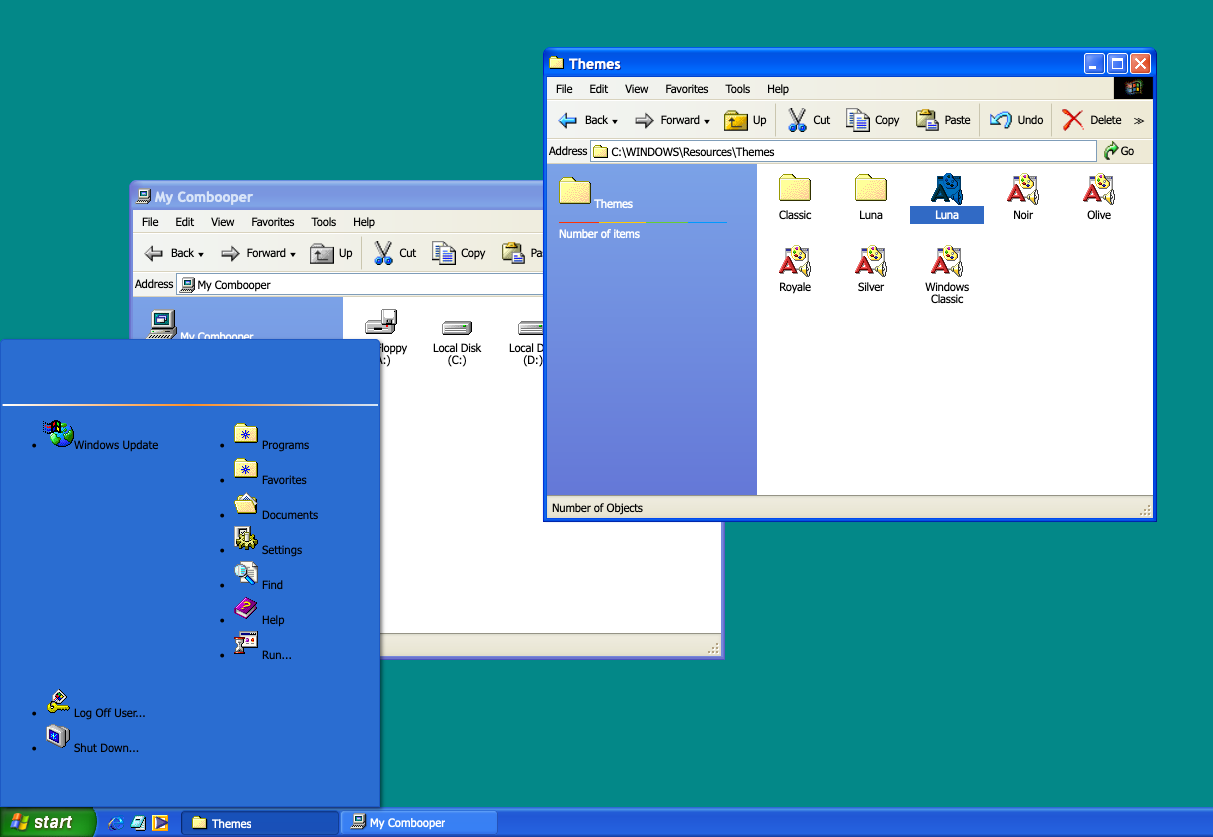
Task: Expand Forward dropdown arrow in Themes window
Action: coord(707,122)
